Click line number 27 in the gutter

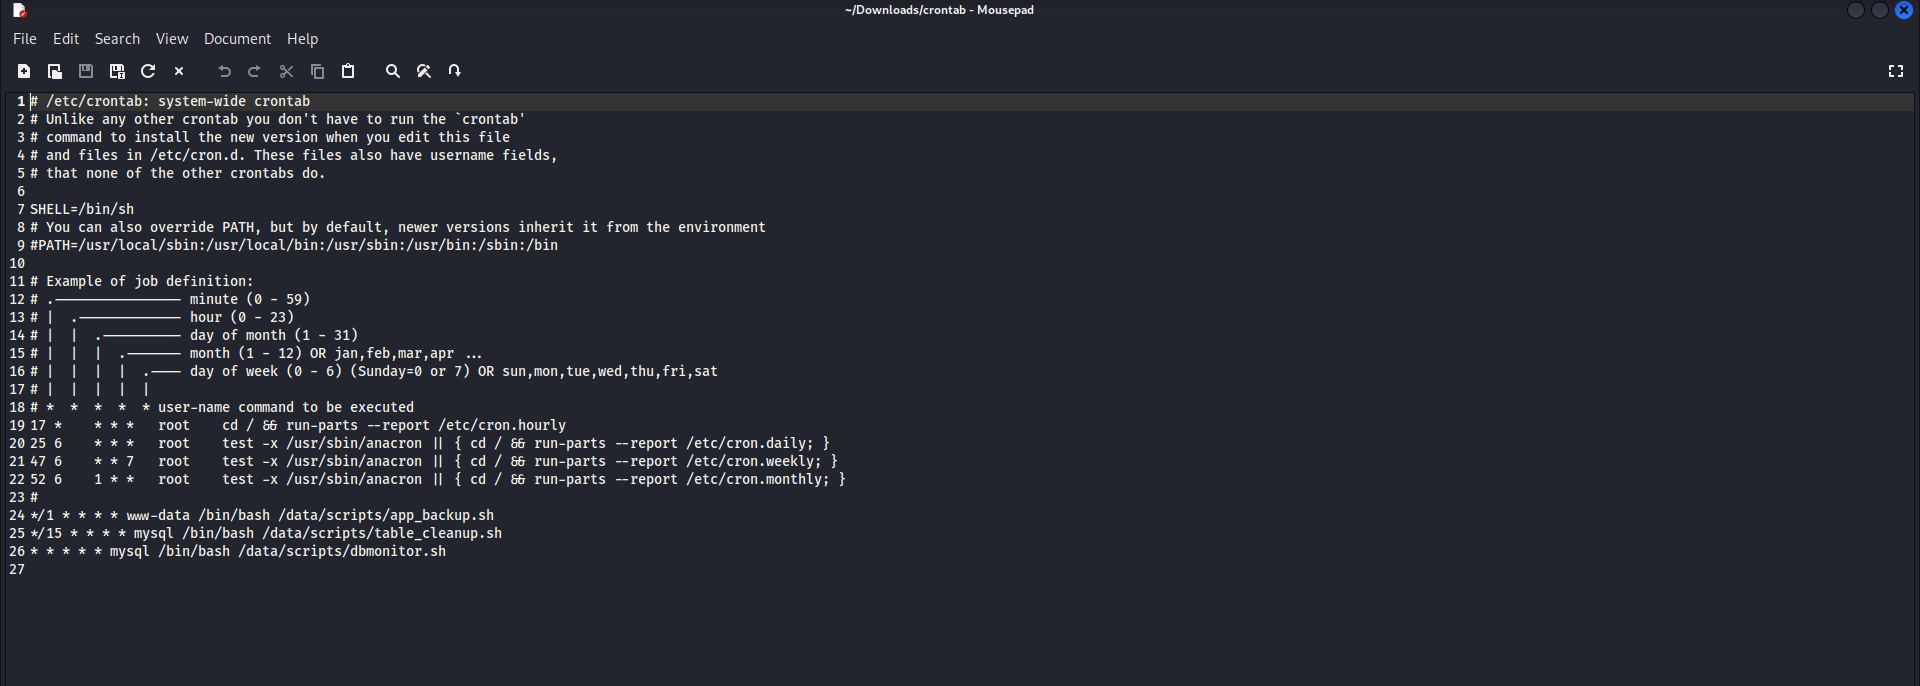point(17,569)
